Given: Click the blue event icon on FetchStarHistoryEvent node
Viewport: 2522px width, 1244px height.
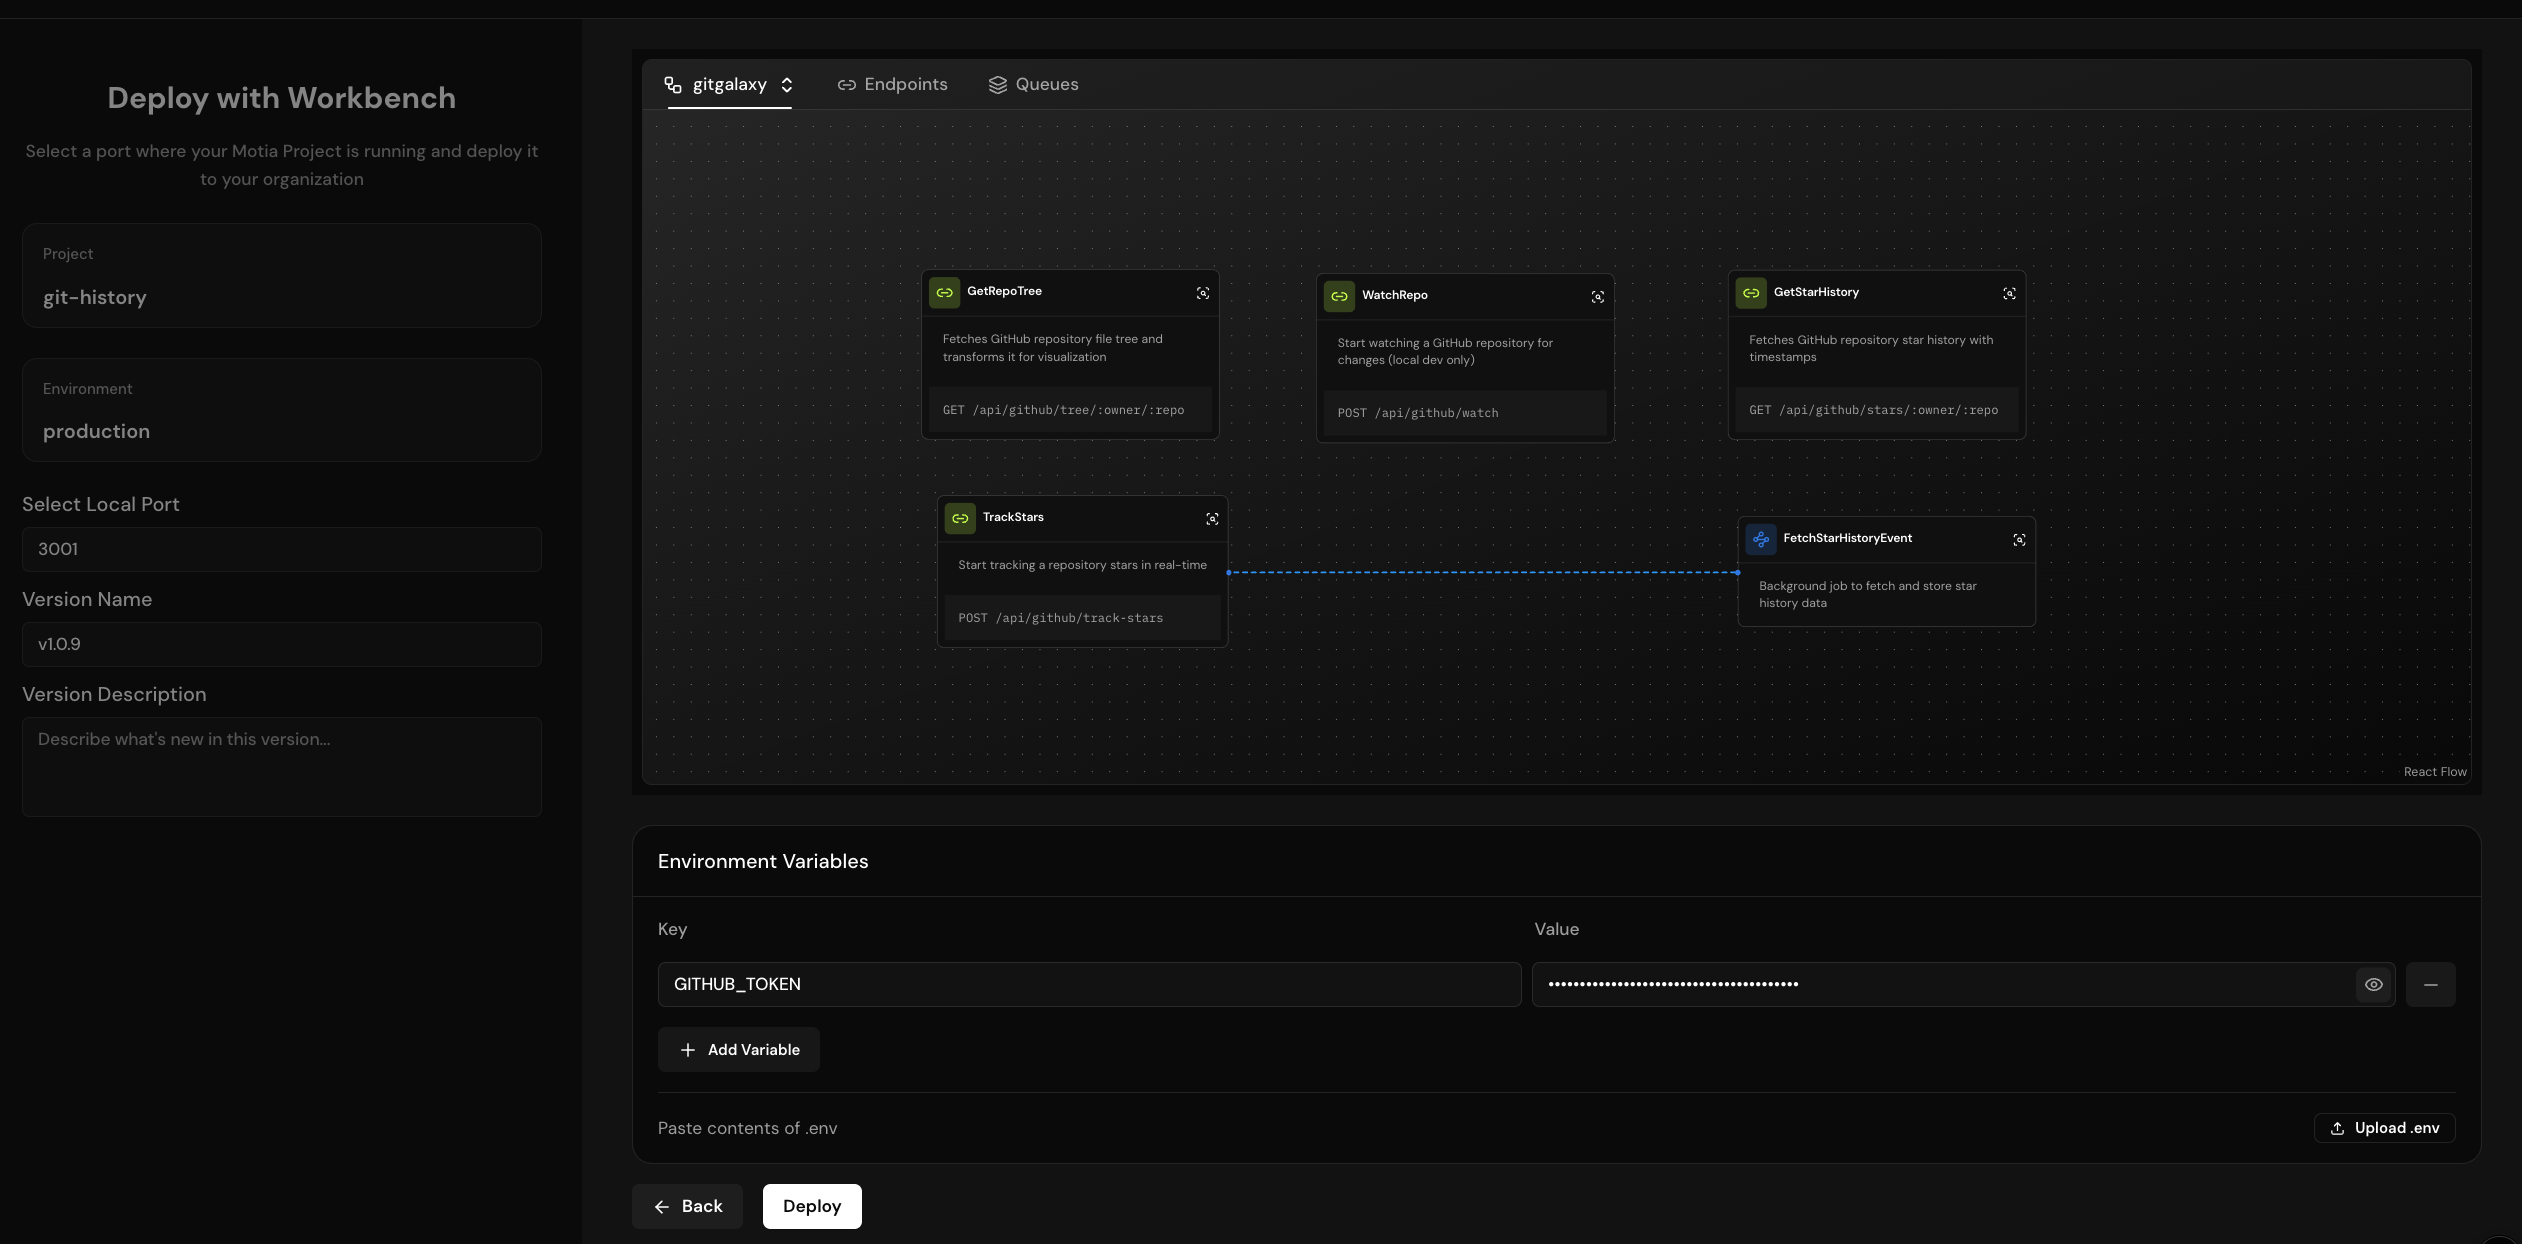Looking at the screenshot, I should coord(1763,539).
